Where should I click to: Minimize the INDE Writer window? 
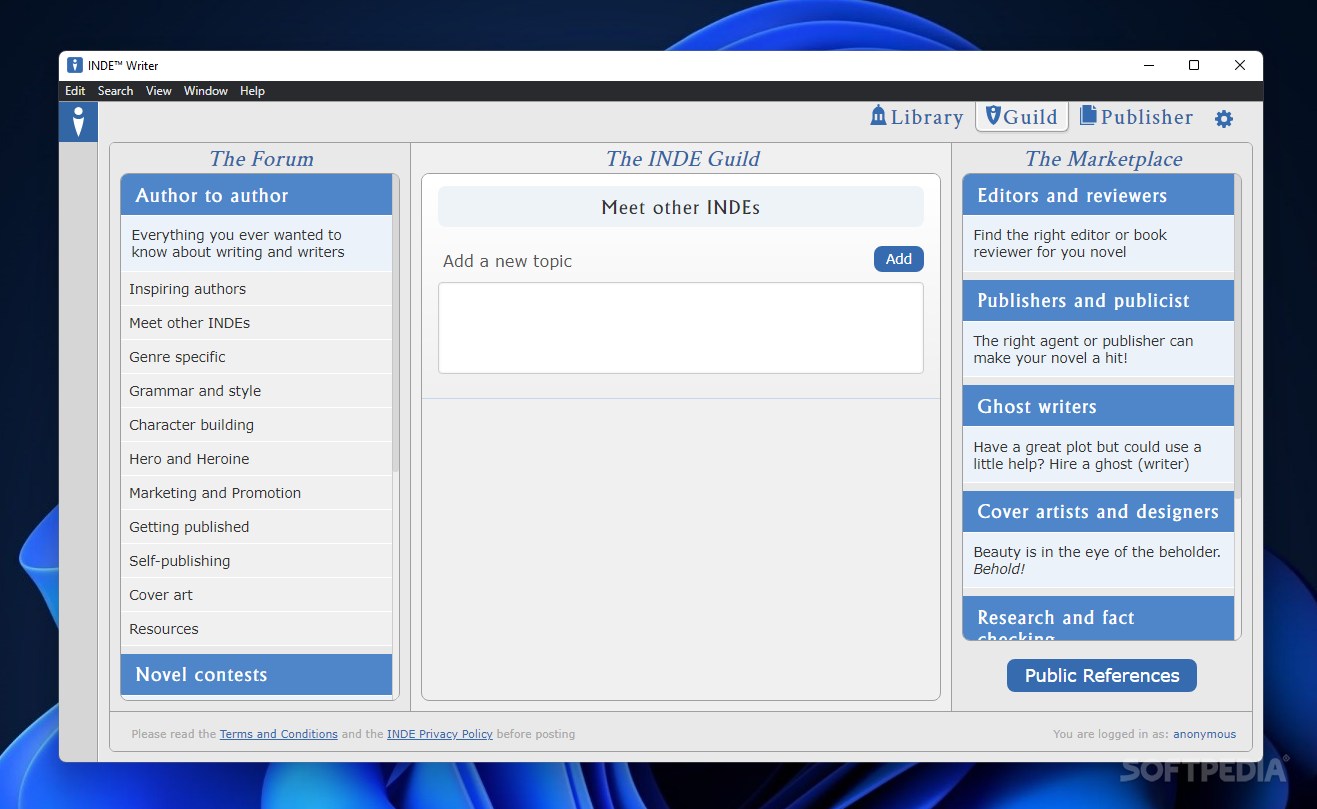[x=1148, y=65]
